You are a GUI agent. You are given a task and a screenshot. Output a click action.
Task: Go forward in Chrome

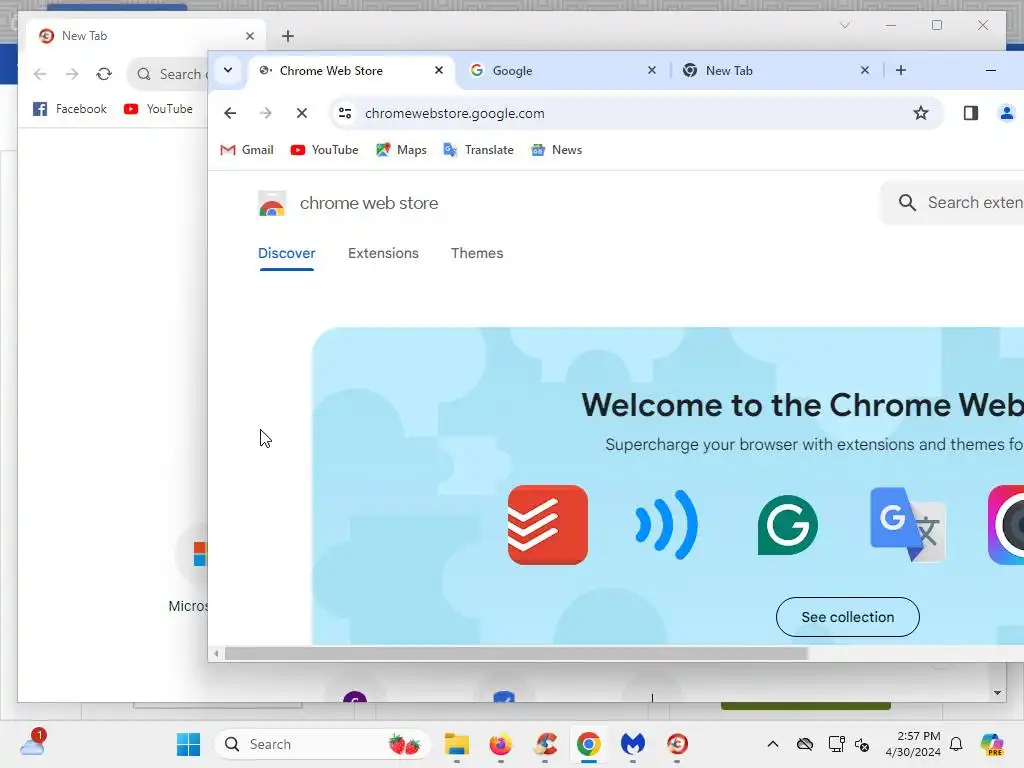coord(265,113)
